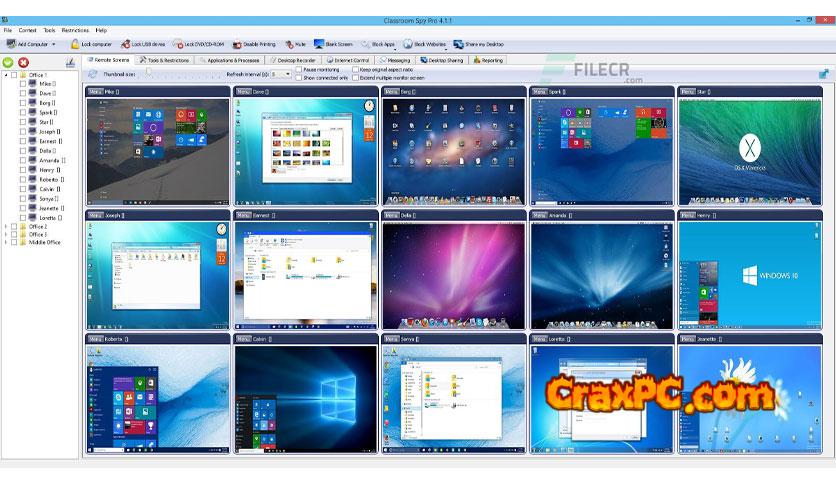Image resolution: width=836 pixels, height=484 pixels.
Task: Click Borg's remote screen thumbnail
Action: click(x=454, y=151)
